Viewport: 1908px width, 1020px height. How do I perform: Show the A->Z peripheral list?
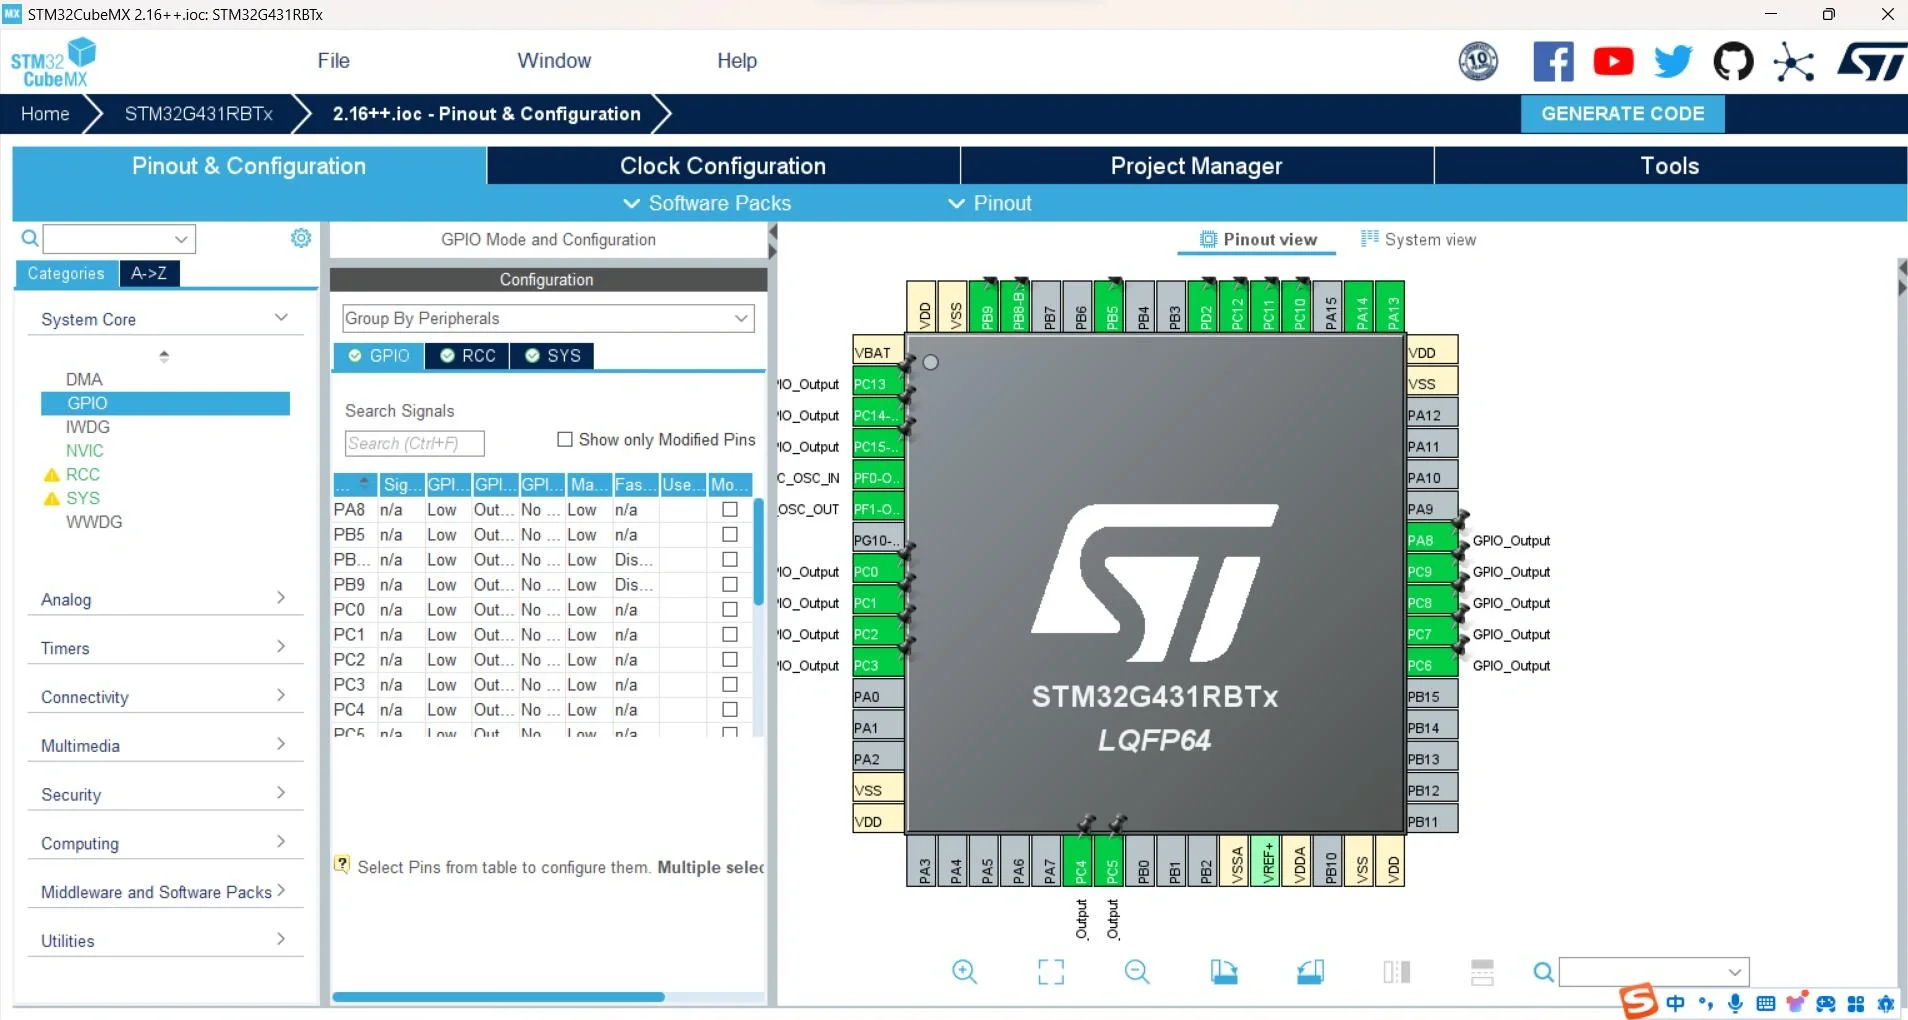(149, 273)
